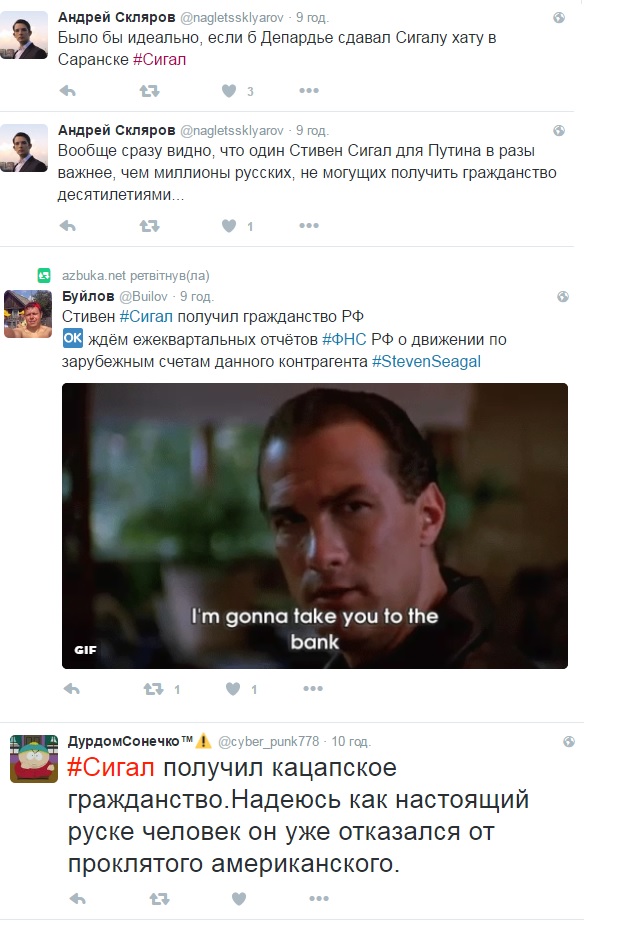The height and width of the screenshot is (925, 641).
Task: Play the Steven Seagal GIF
Action: [x=315, y=526]
